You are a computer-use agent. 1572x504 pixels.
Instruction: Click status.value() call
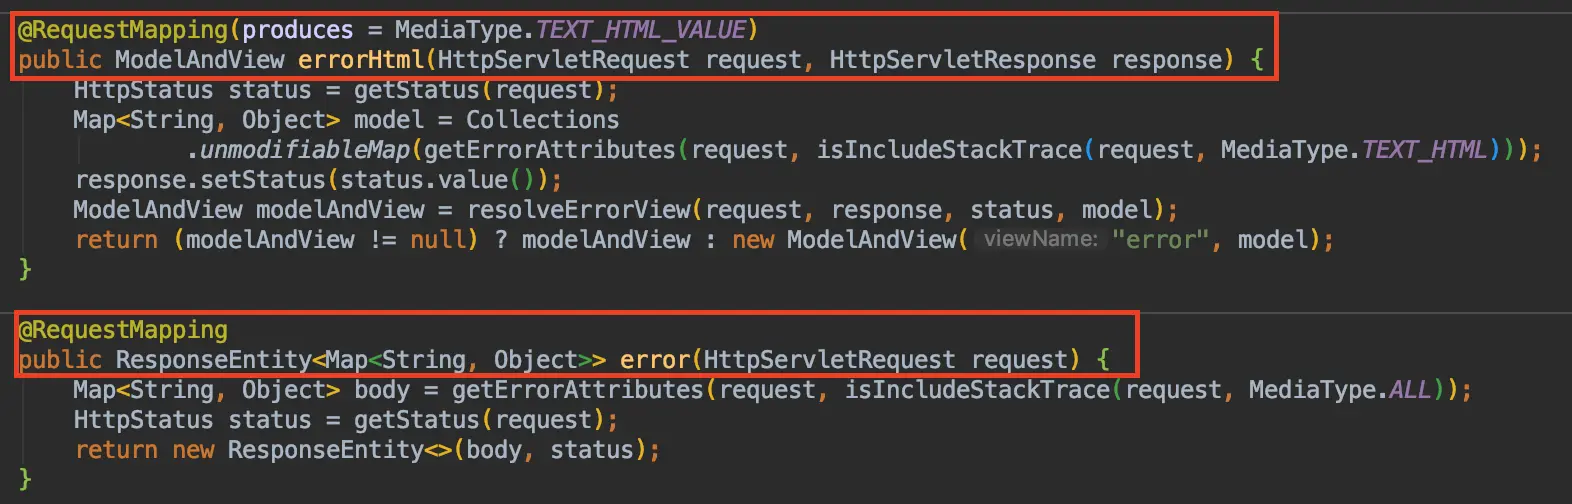point(438,180)
